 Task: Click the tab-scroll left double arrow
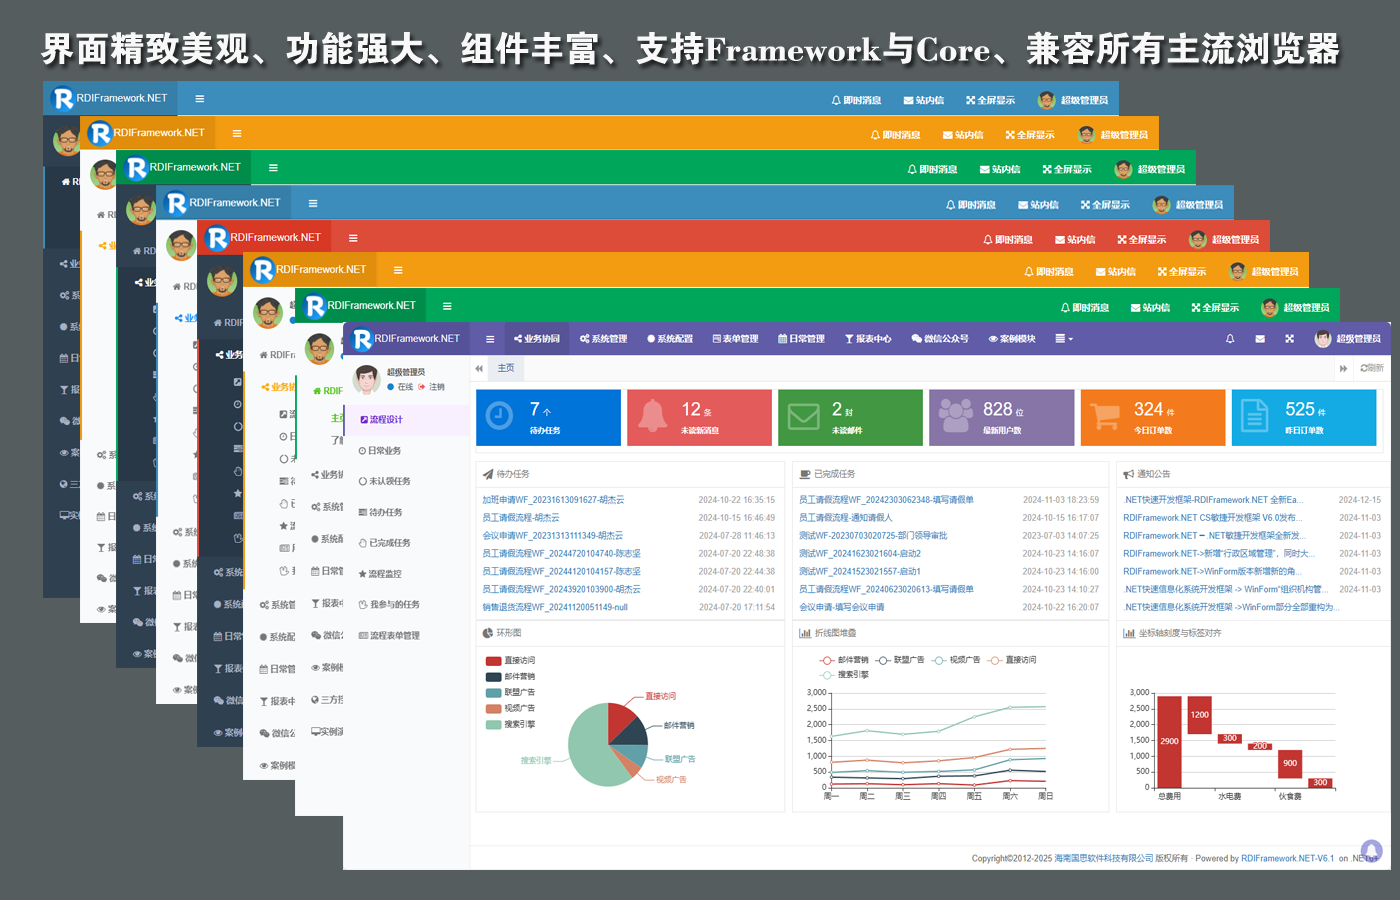point(479,368)
